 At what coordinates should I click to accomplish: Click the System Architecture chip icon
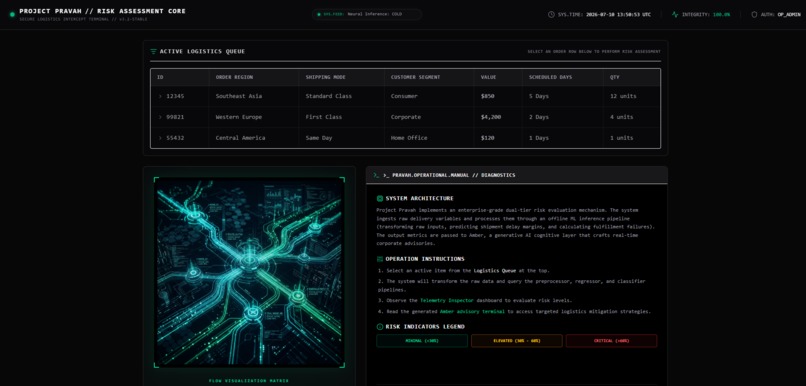coord(380,198)
